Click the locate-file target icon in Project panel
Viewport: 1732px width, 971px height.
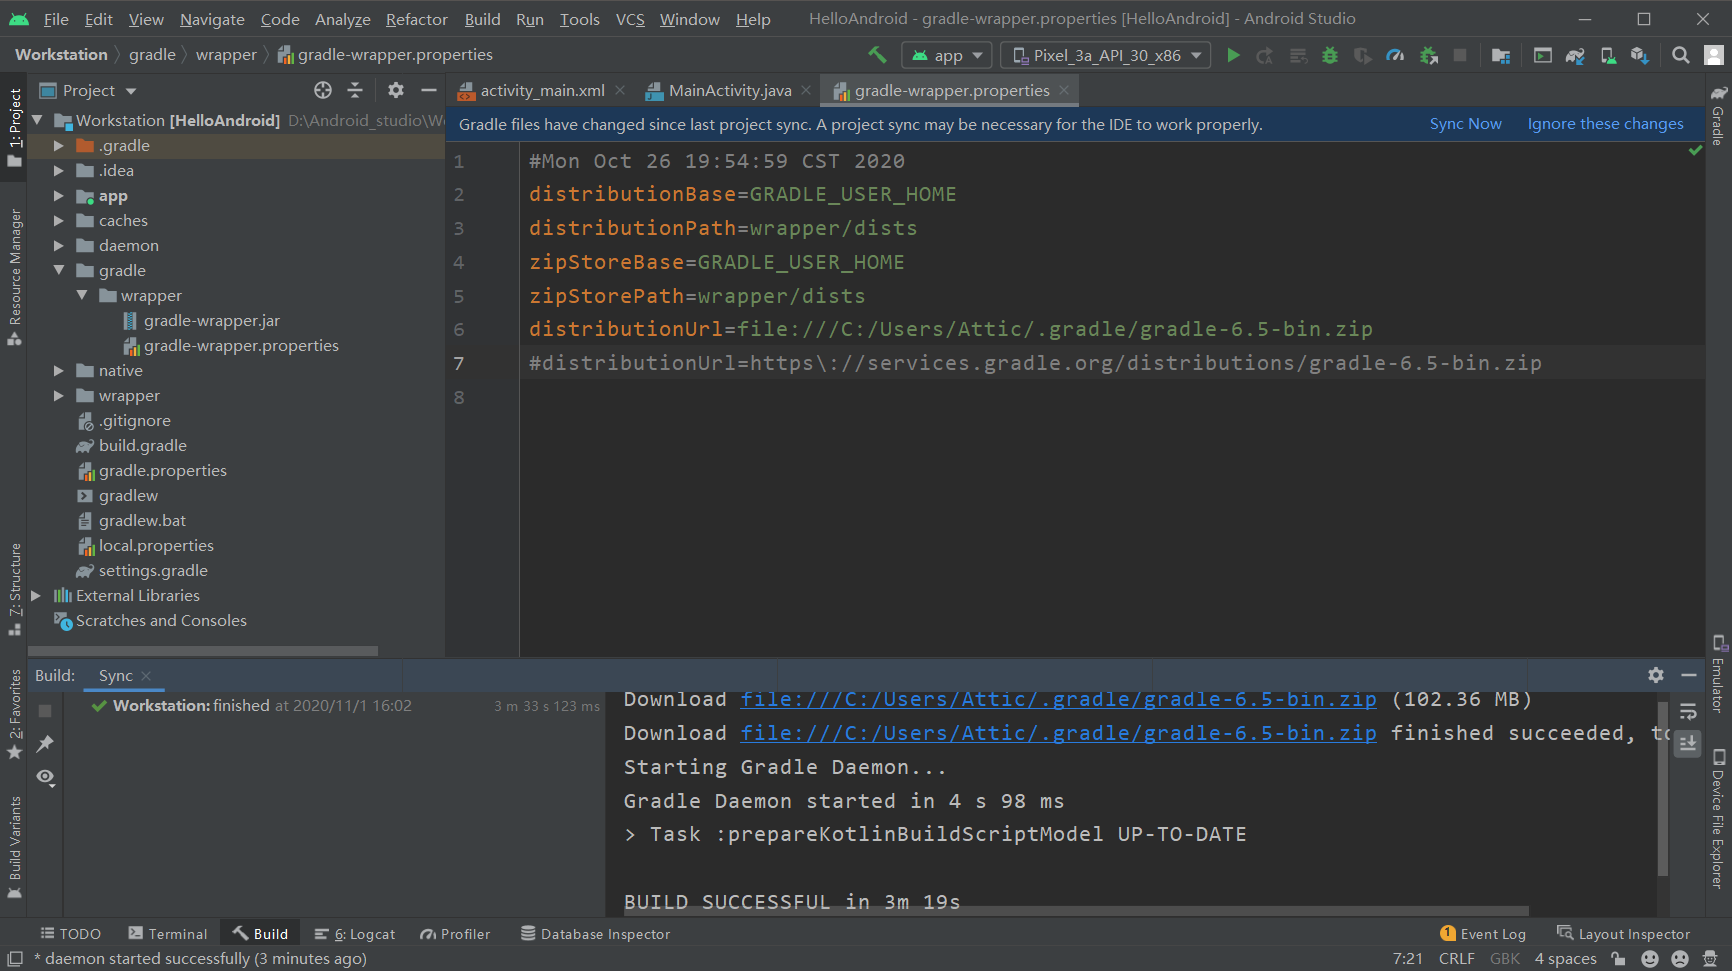coord(323,90)
